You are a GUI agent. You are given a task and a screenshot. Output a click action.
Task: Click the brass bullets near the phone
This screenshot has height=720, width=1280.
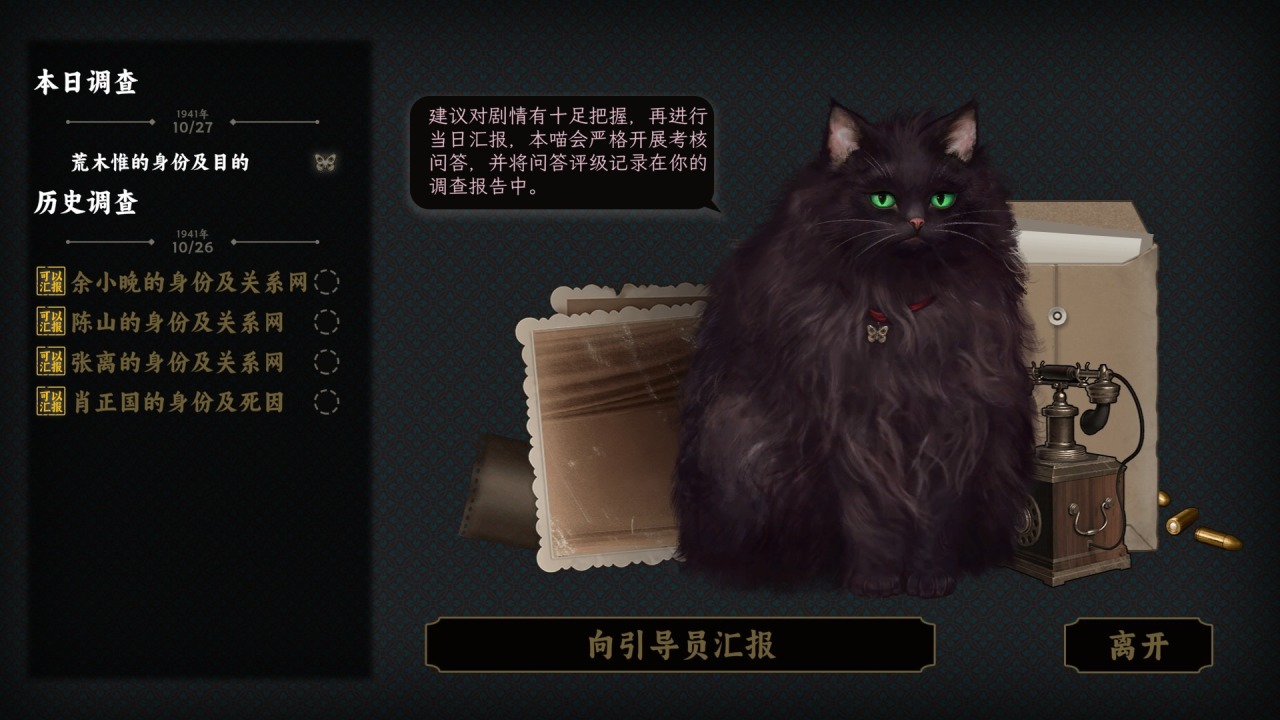pyautogui.click(x=1200, y=523)
